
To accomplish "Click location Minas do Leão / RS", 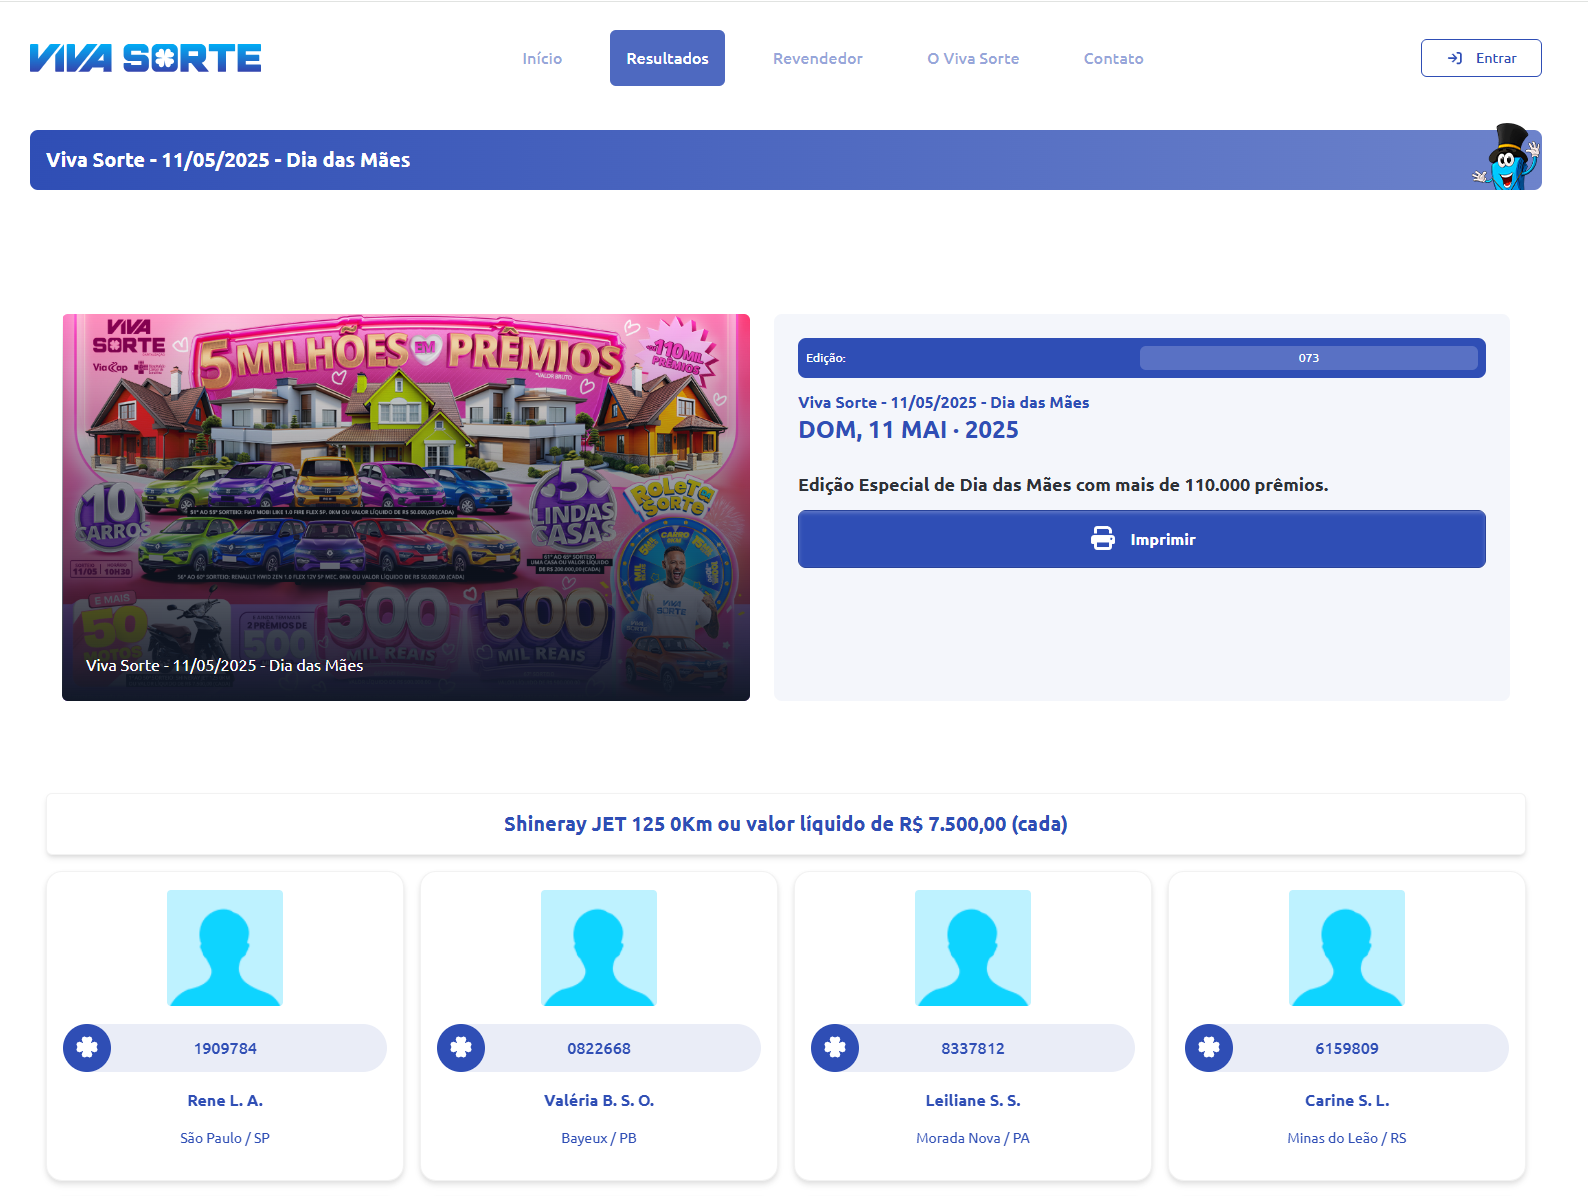I will [x=1347, y=1138].
